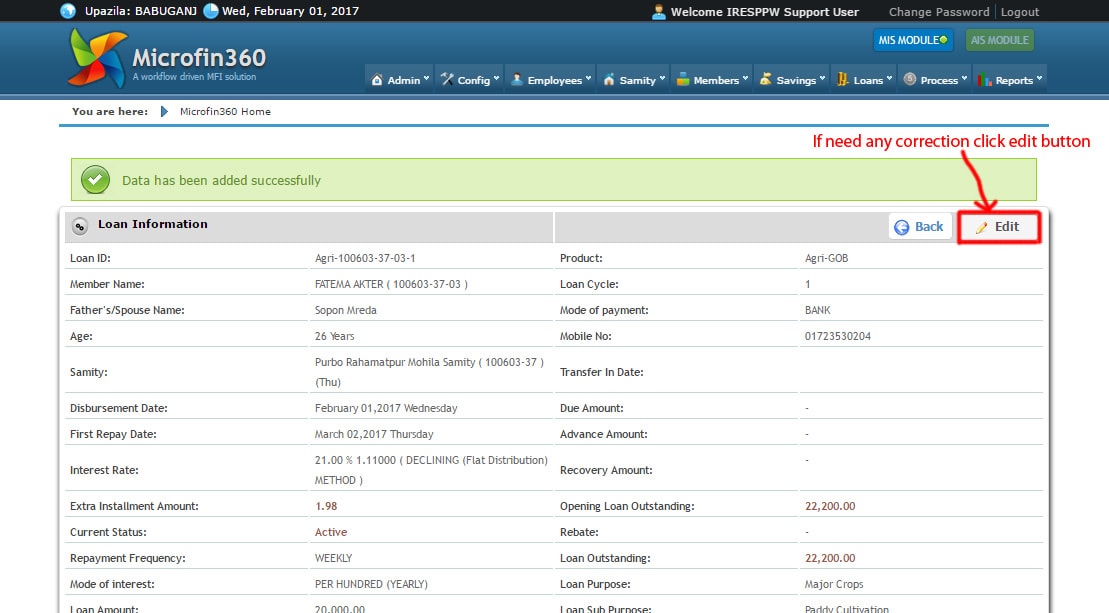Viewport: 1109px width, 613px height.
Task: Click the Edit button
Action: (x=998, y=227)
